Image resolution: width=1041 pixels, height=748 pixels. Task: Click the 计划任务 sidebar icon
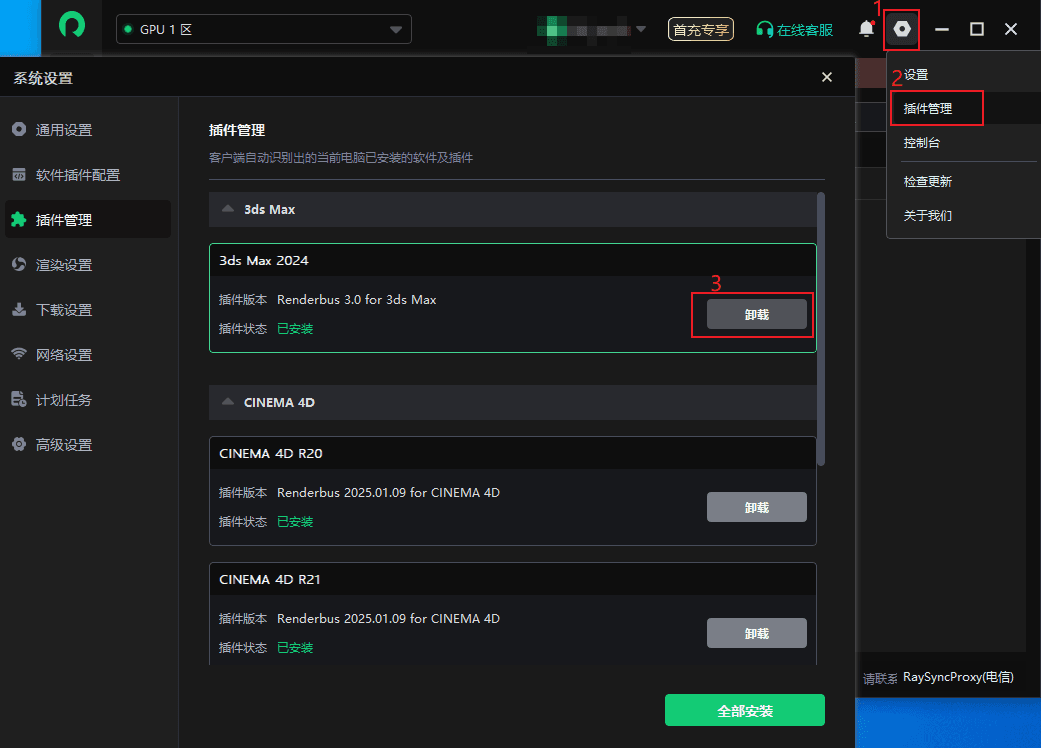pyautogui.click(x=19, y=400)
